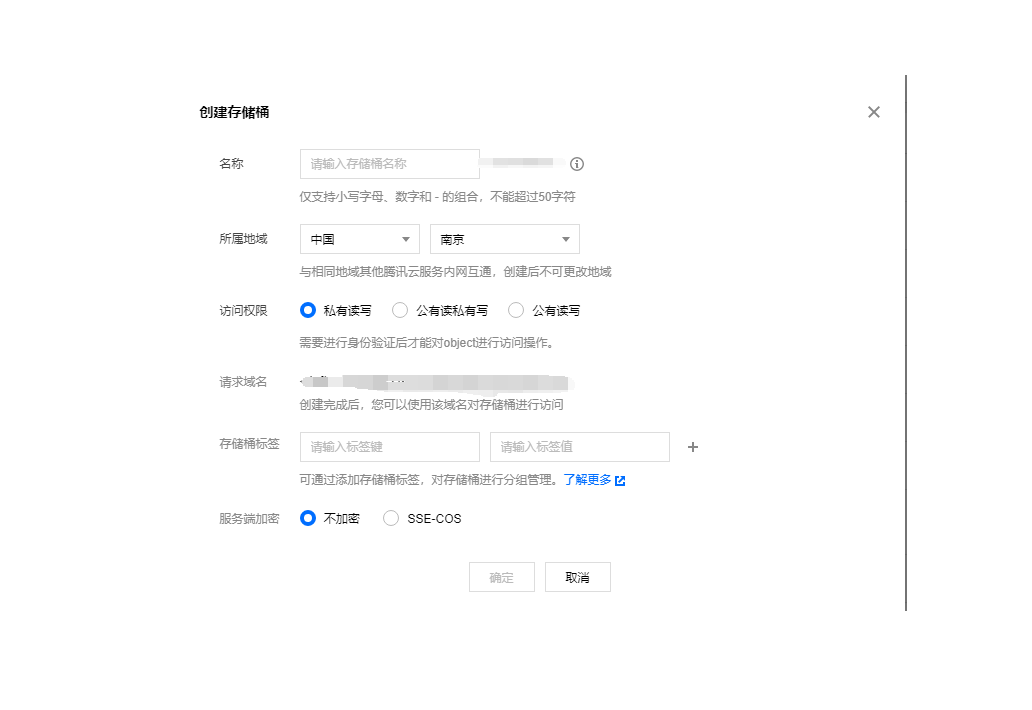The width and height of the screenshot is (1032, 710).
Task: Click the blurred 请求域名 domain text
Action: [x=435, y=382]
